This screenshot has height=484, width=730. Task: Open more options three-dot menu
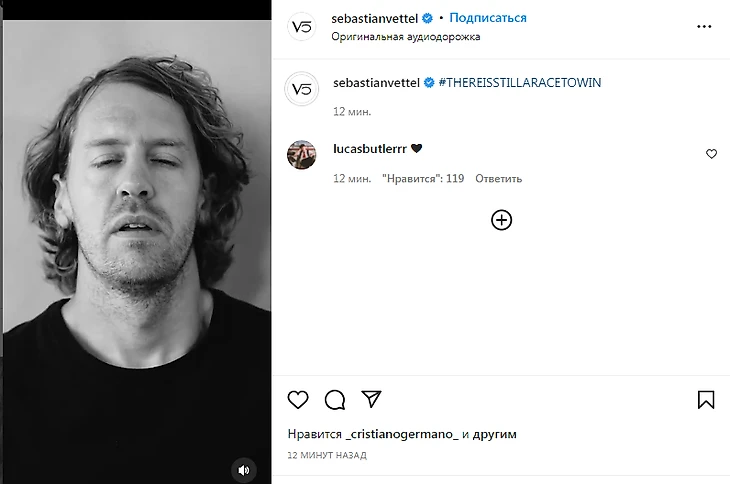pos(704,26)
